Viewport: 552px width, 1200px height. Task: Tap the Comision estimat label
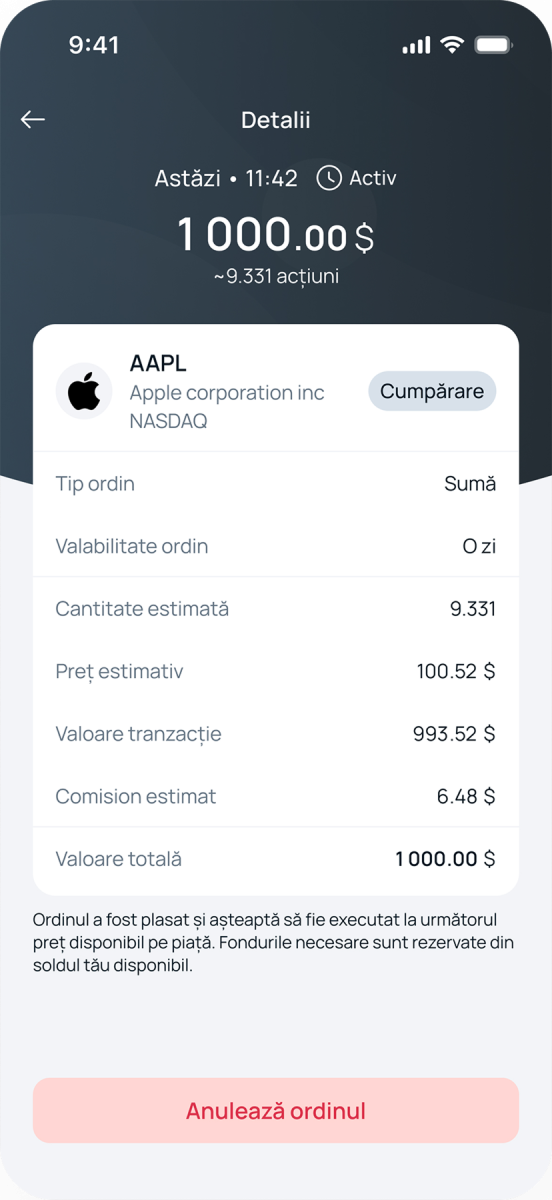pyautogui.click(x=136, y=796)
